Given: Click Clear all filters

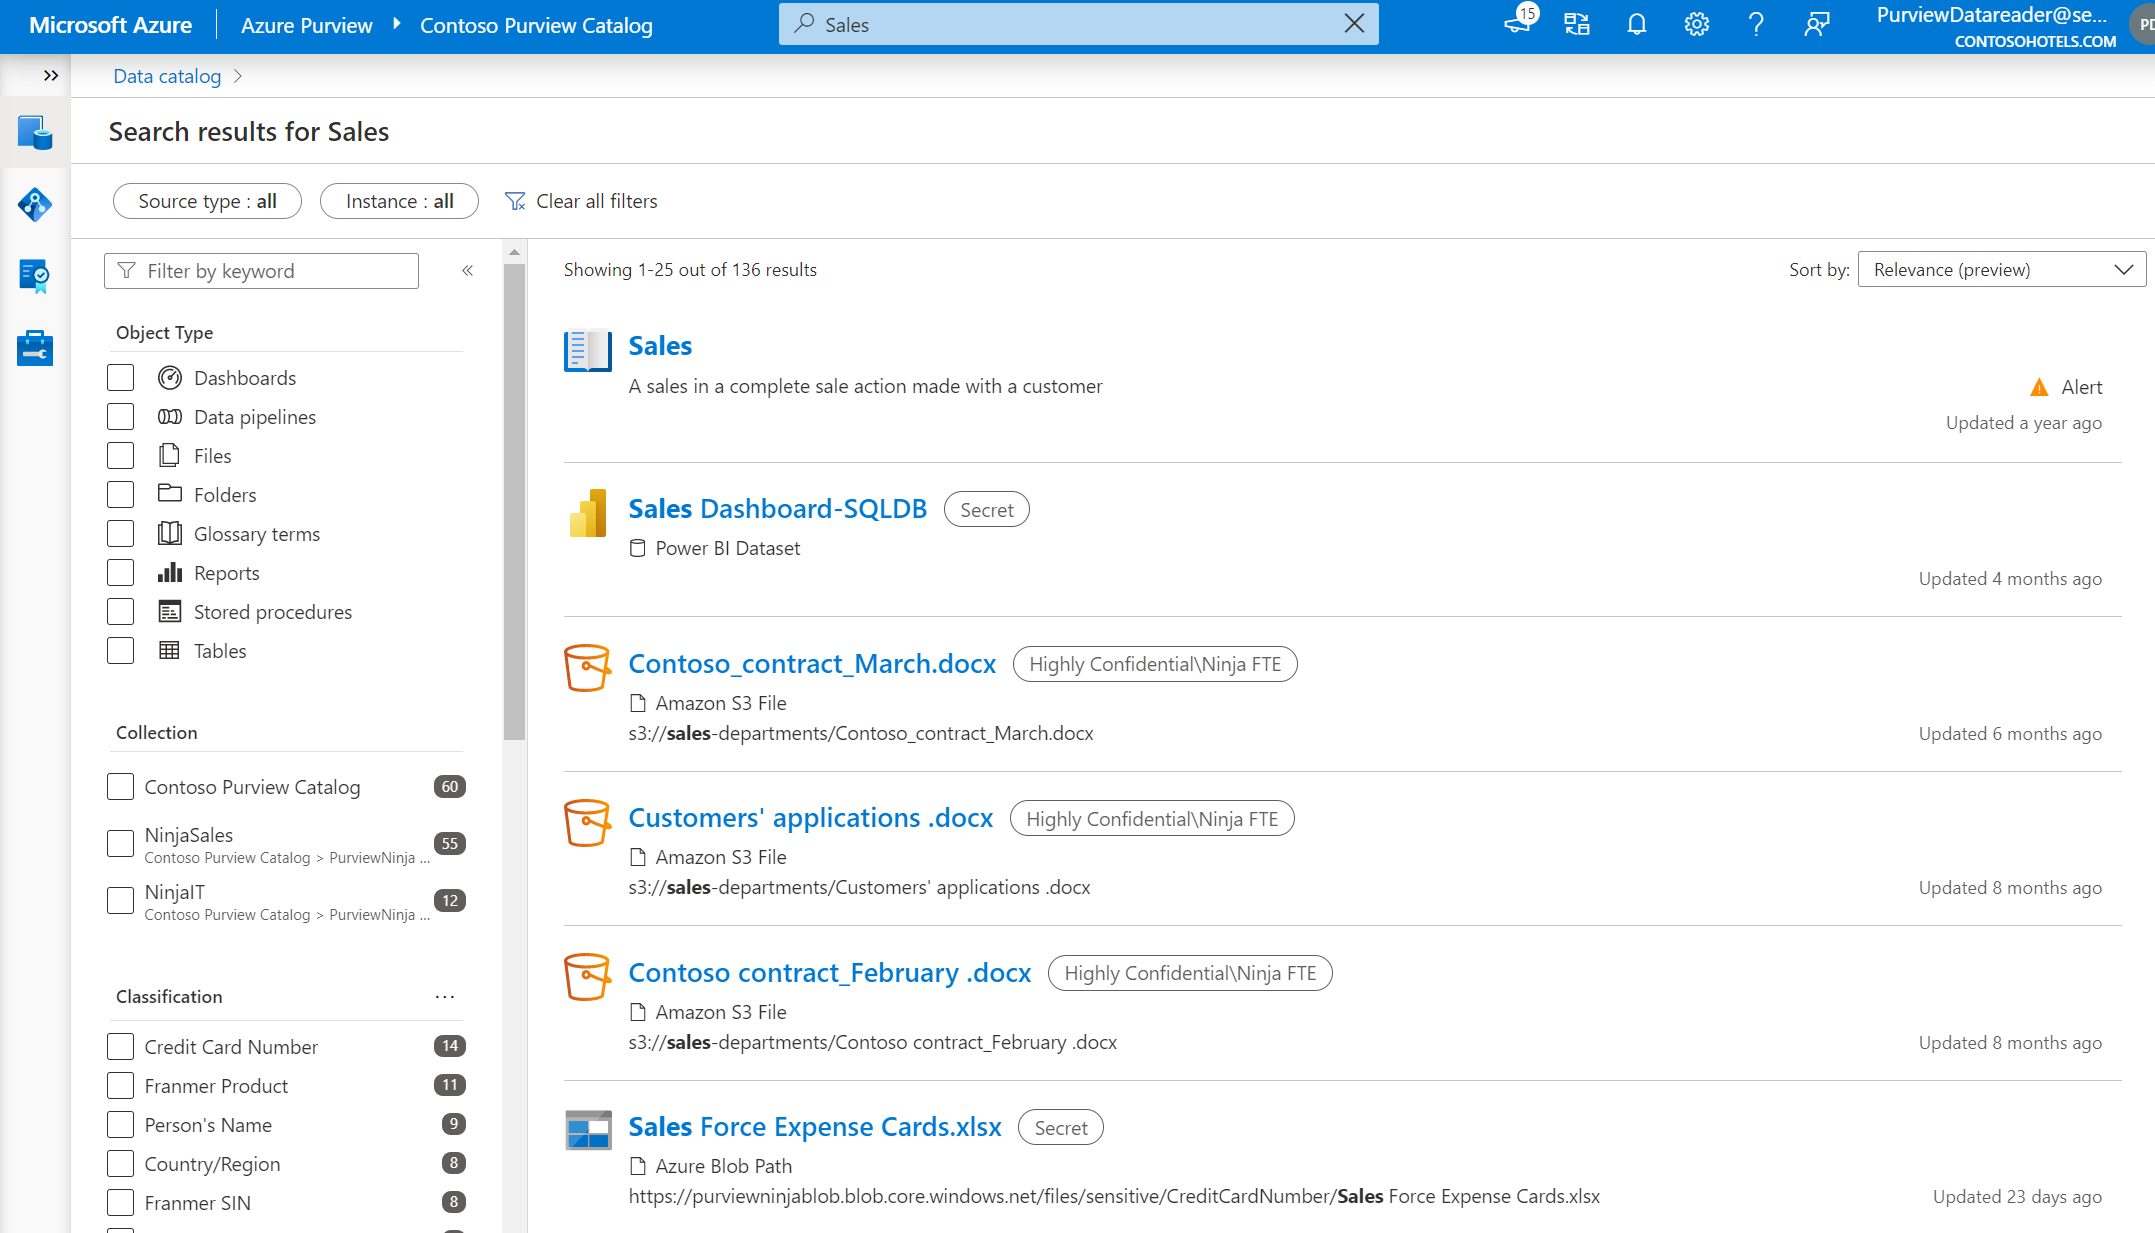Looking at the screenshot, I should click(x=581, y=201).
